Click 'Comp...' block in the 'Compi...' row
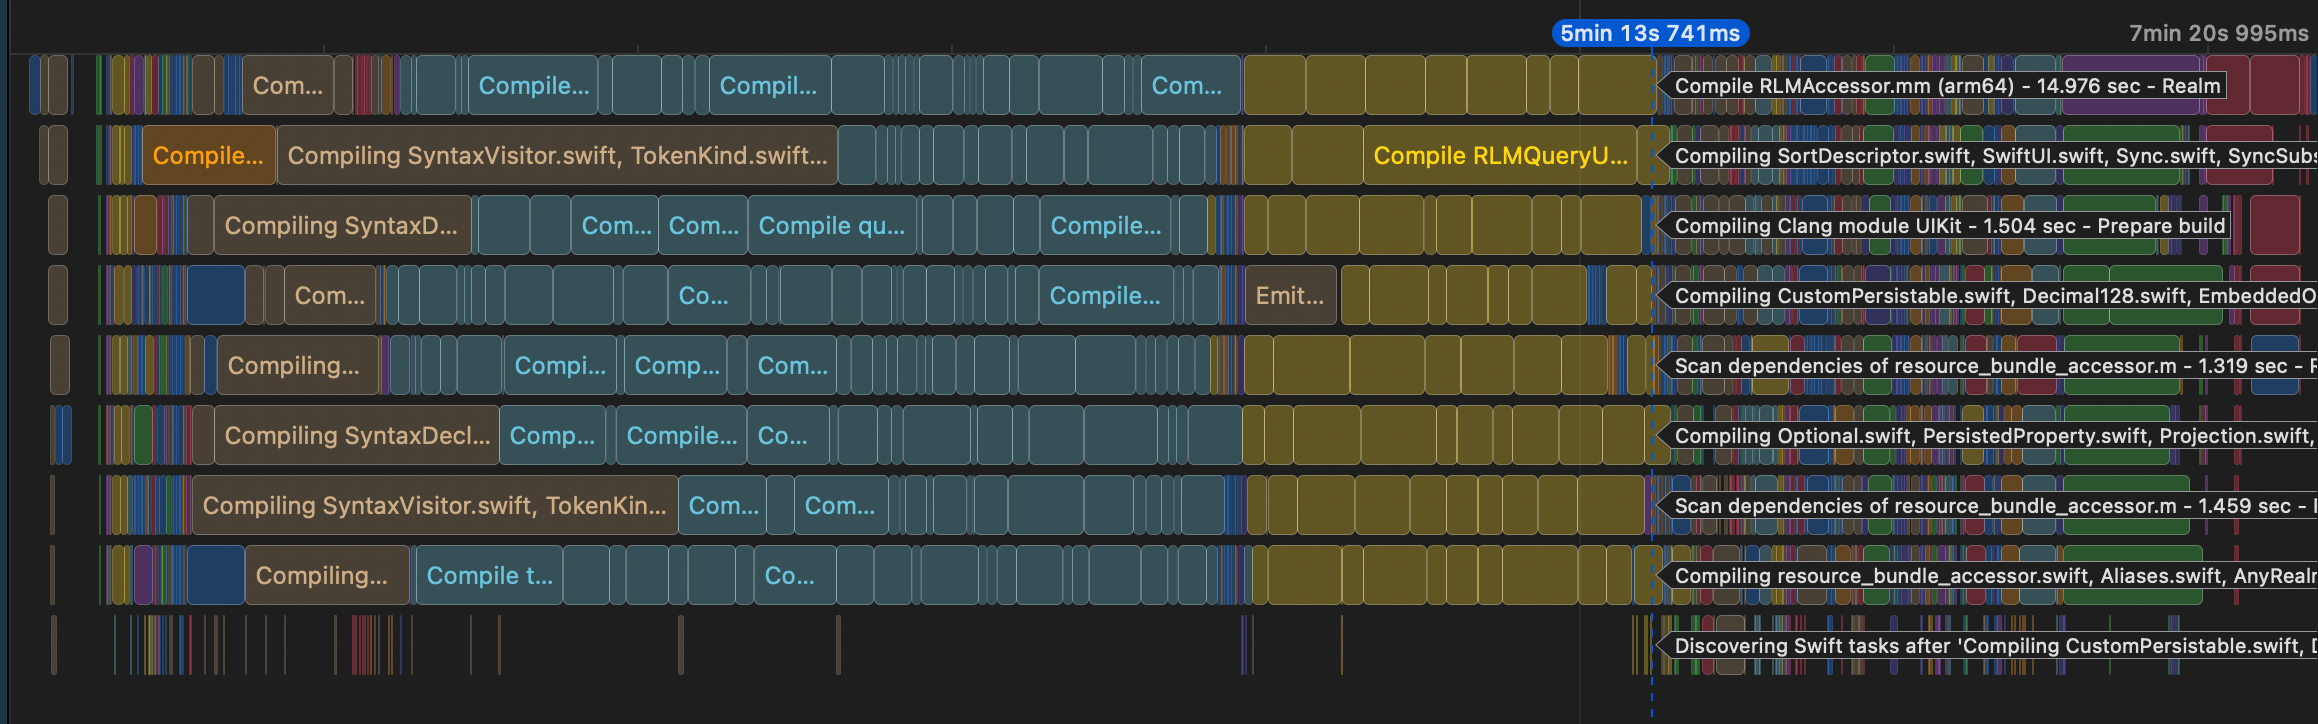Screen dimensions: 2318x724 click(677, 365)
